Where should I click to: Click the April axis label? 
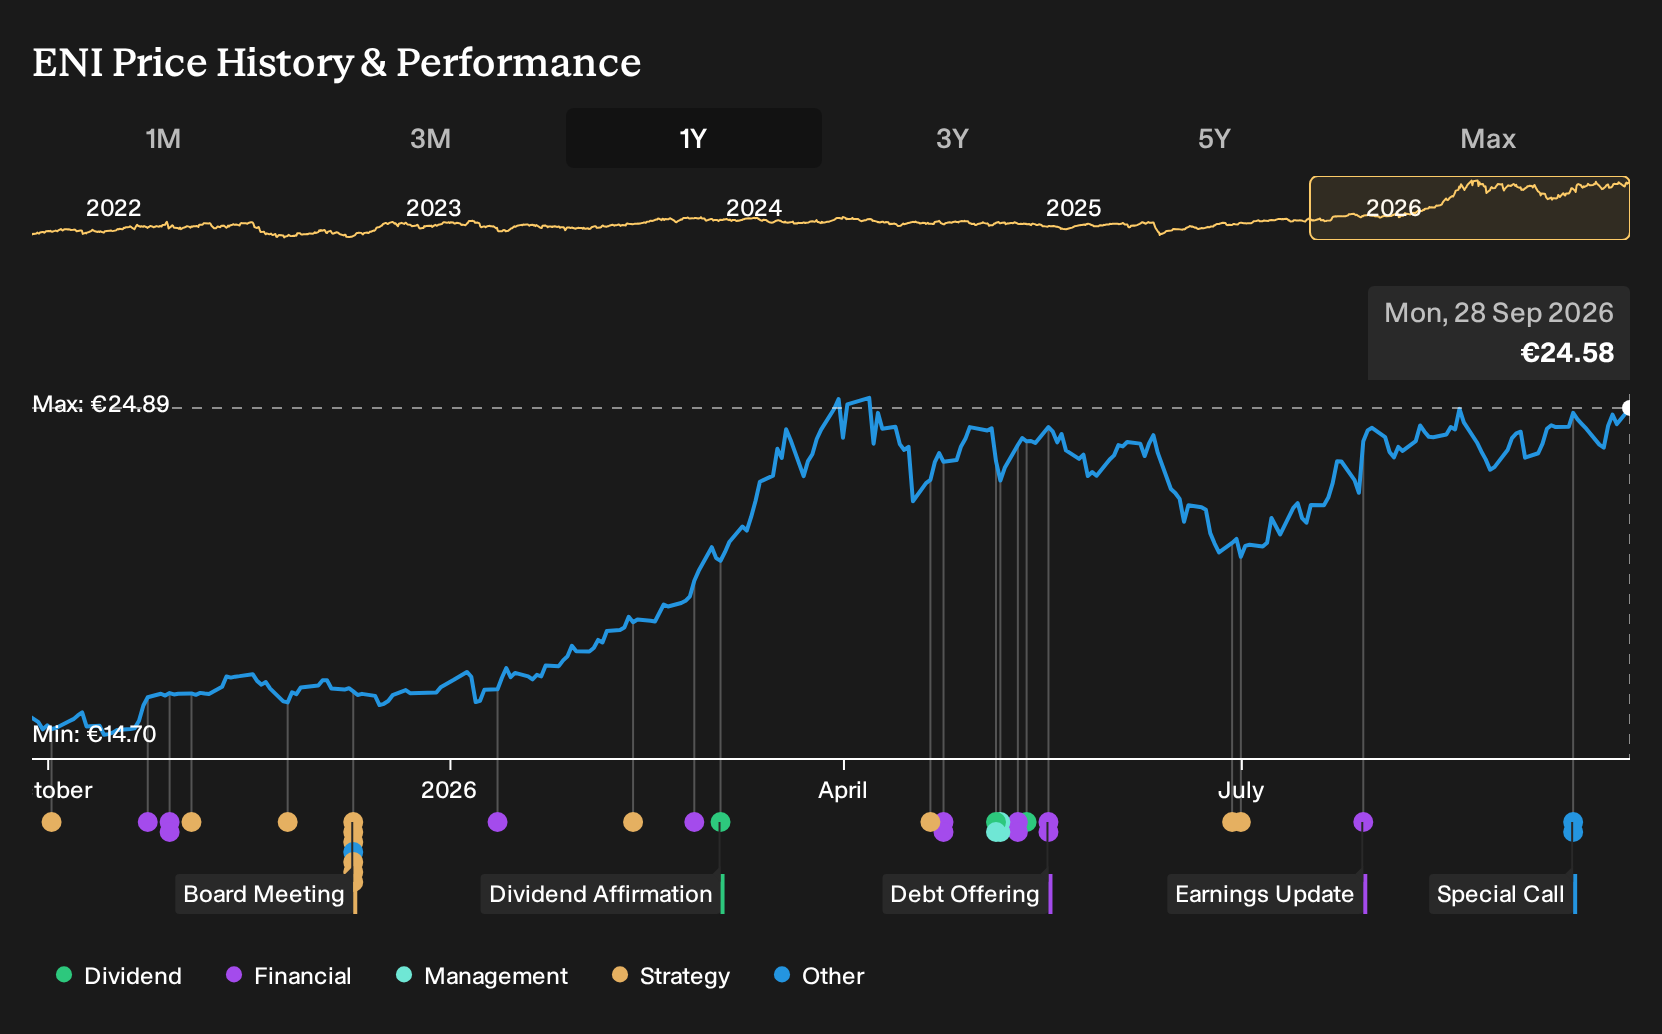(x=843, y=790)
